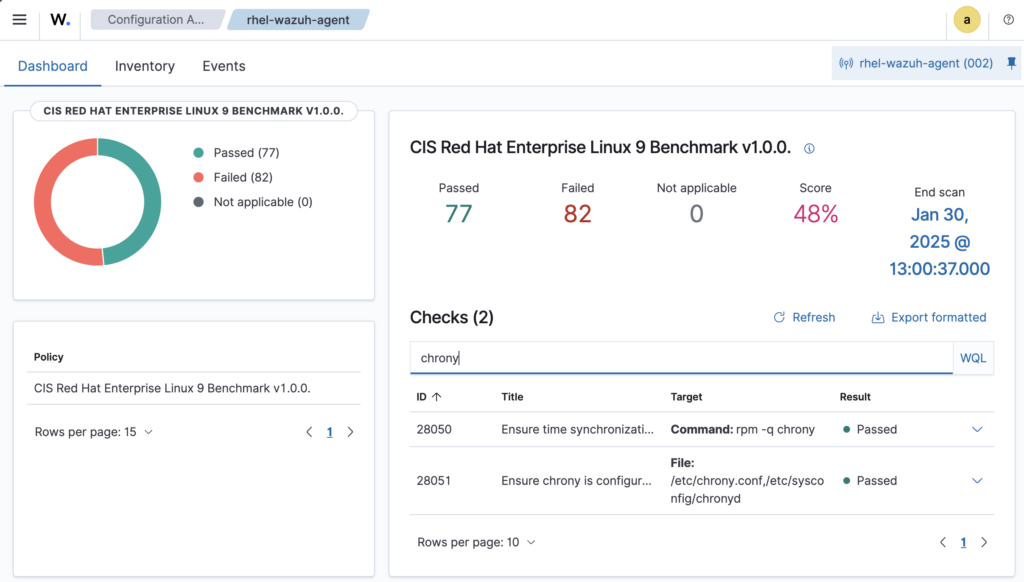Click 'Ensure time synchronizati...' title
Viewport: 1024px width, 582px height.
point(577,429)
